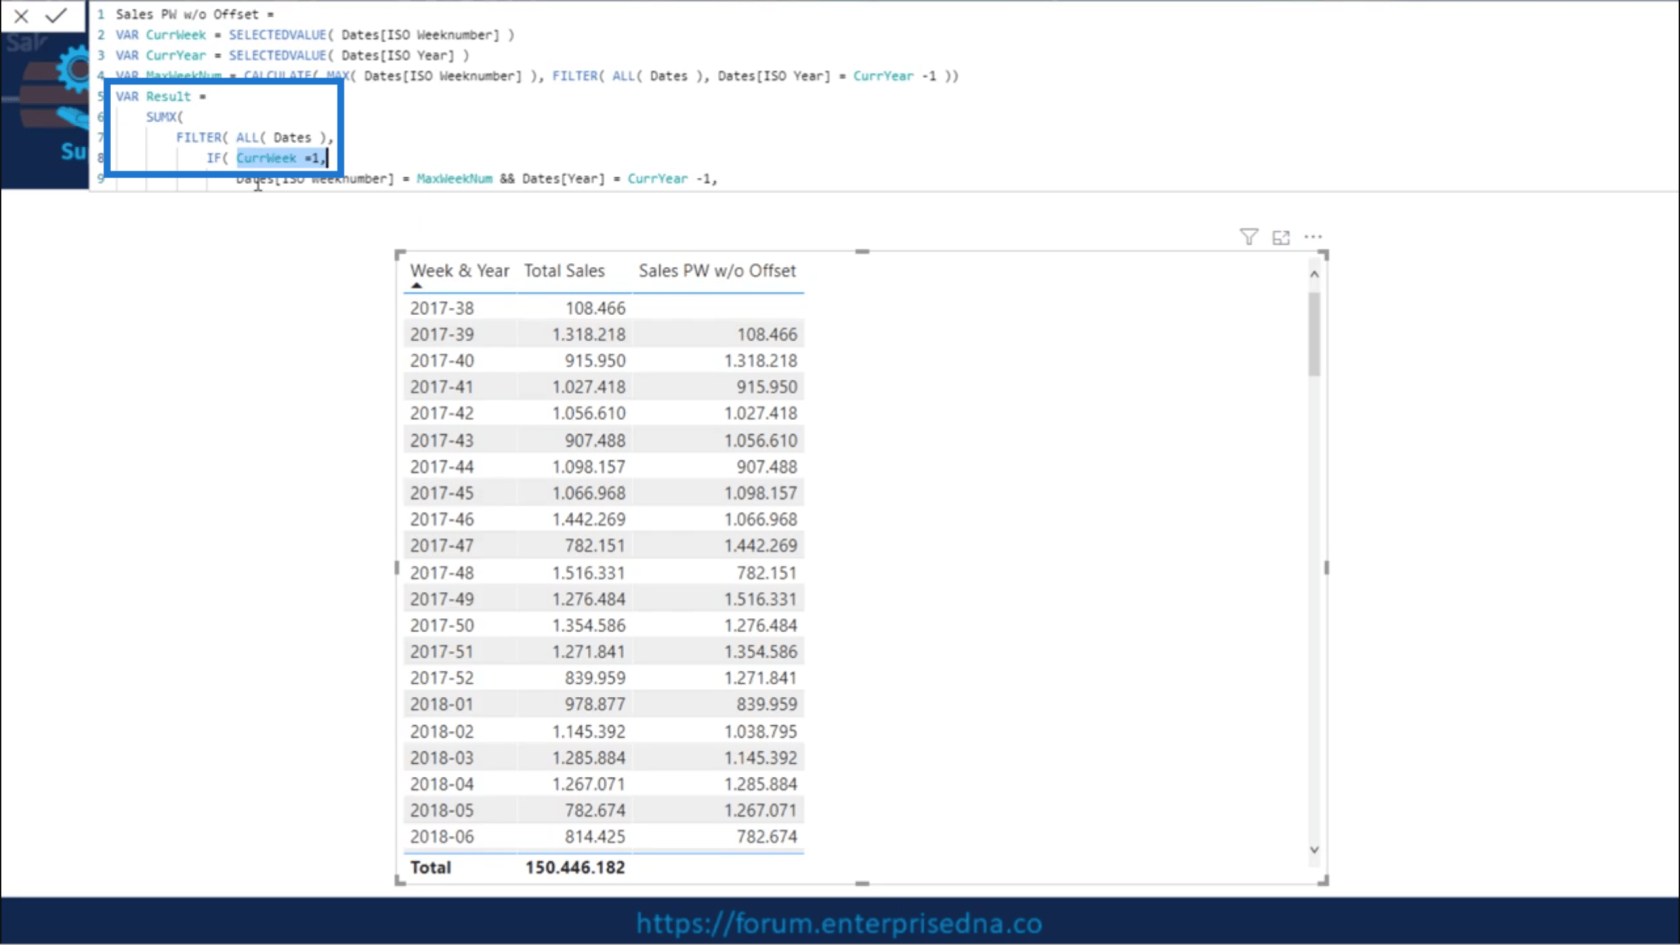Click formula line 1 measure name text
This screenshot has height=945, width=1680.
[187, 14]
